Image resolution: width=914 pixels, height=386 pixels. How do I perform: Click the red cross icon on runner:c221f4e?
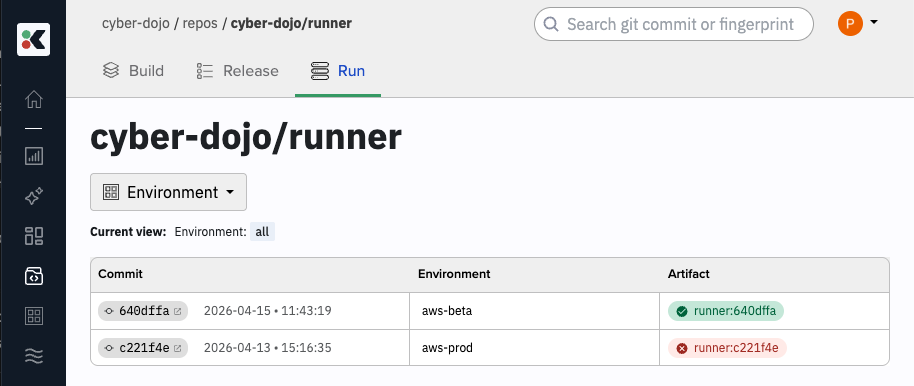[x=681, y=349]
